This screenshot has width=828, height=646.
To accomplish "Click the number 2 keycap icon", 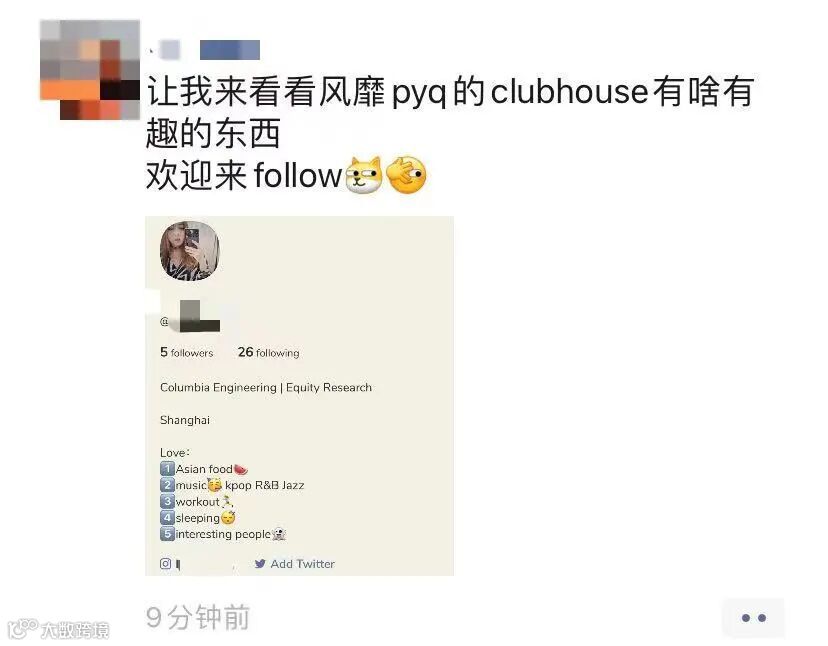I will 167,485.
